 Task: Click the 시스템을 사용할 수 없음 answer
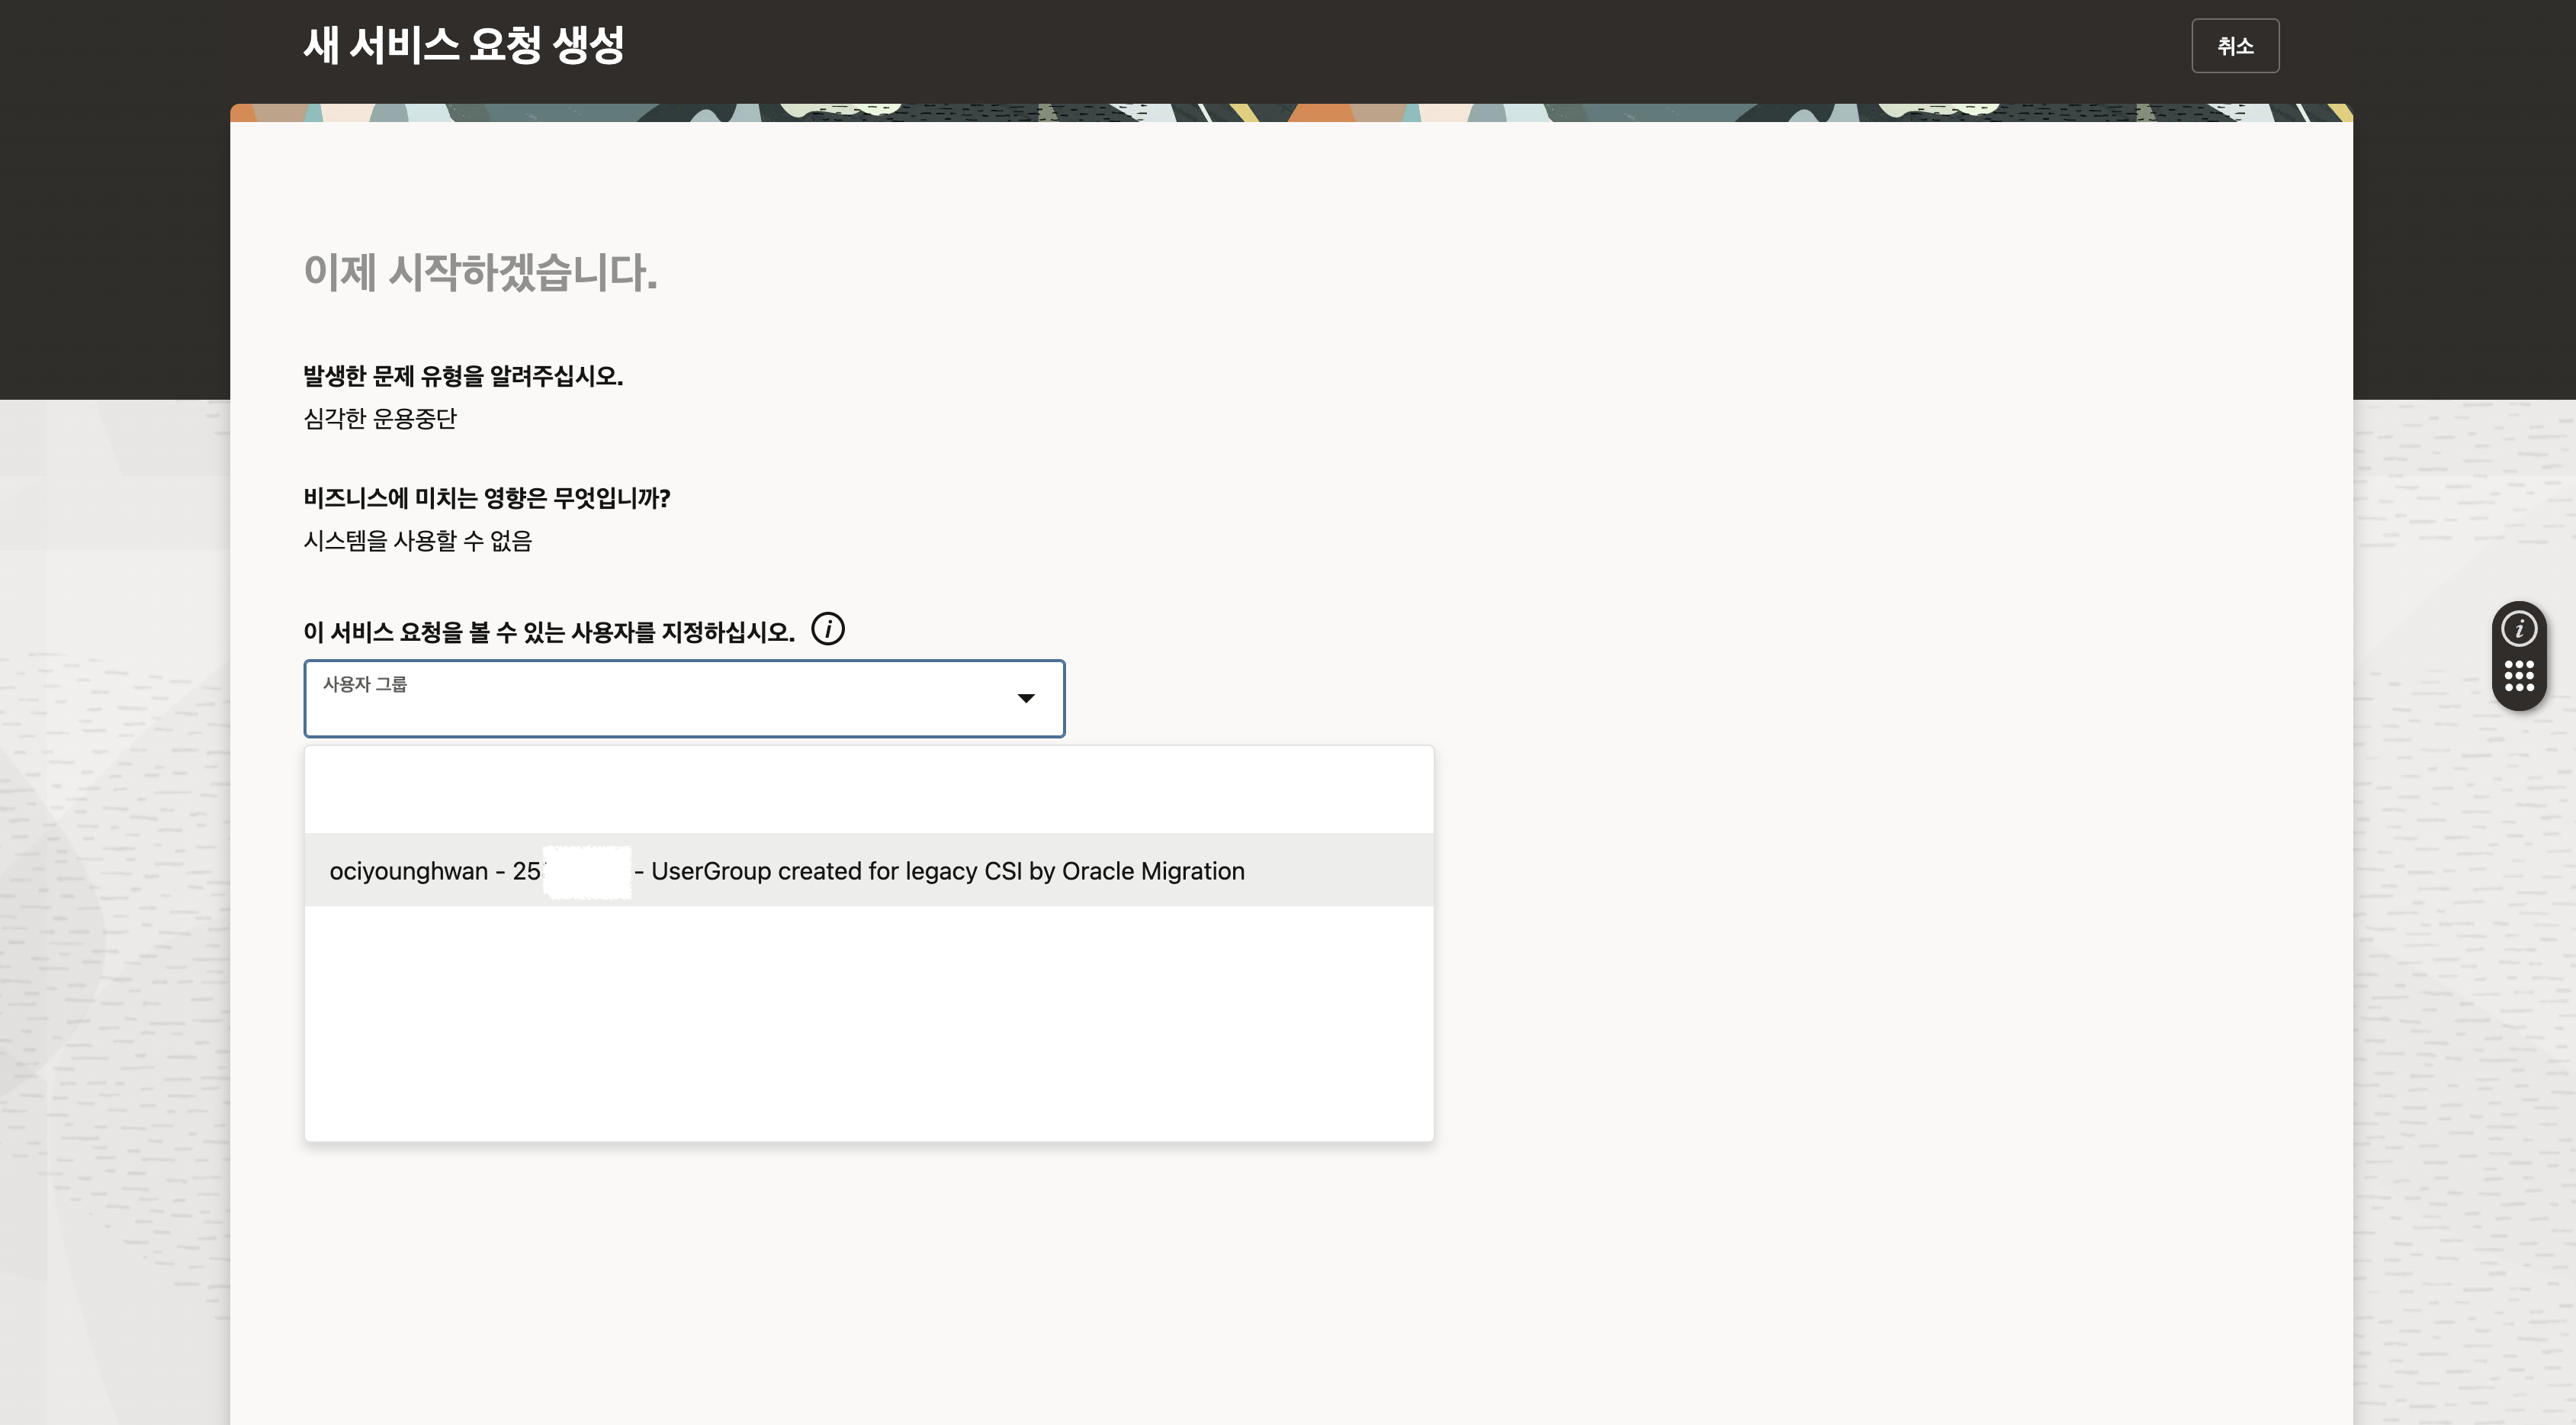(417, 541)
